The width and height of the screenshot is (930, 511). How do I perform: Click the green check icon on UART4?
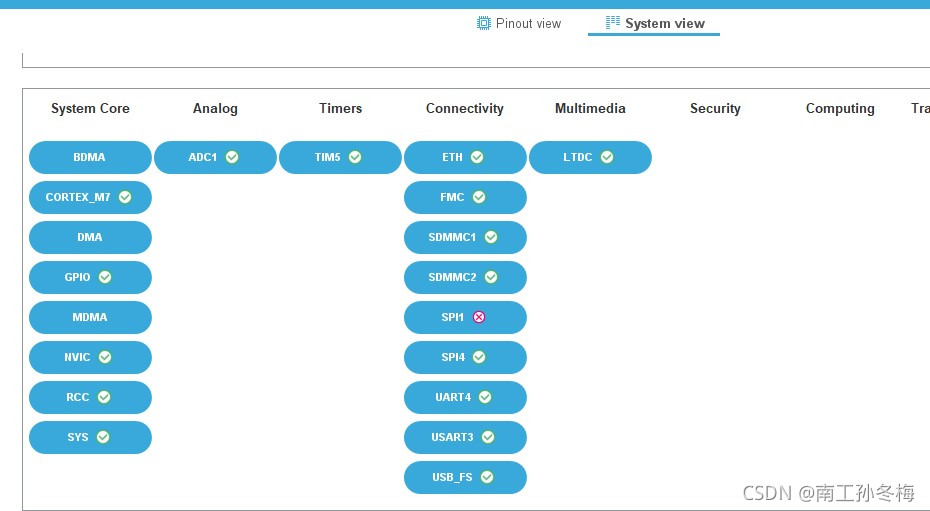[485, 397]
